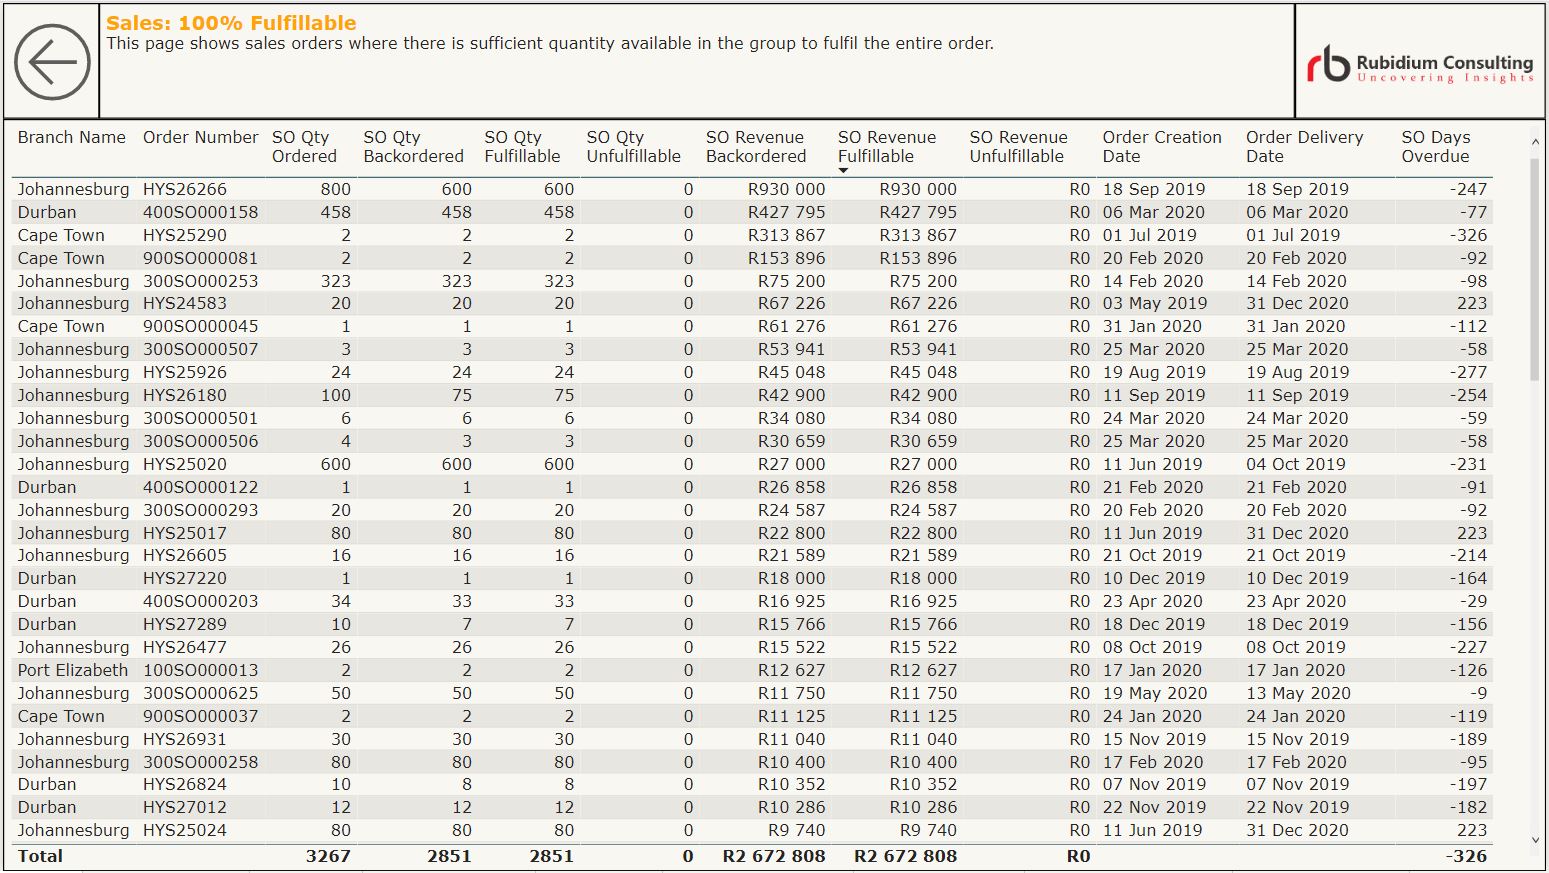The image size is (1549, 873).
Task: Select order number 400SO000158 in Durban row
Action: pyautogui.click(x=200, y=212)
